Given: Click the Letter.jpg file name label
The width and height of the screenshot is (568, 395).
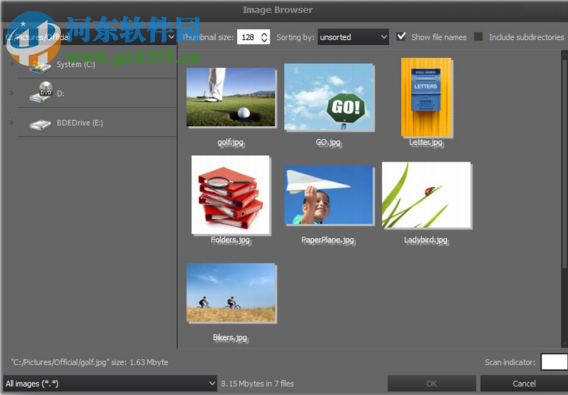Looking at the screenshot, I should tap(426, 142).
